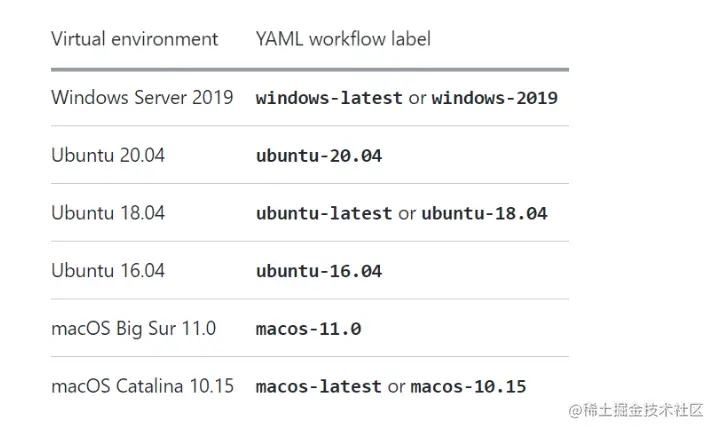Viewport: 718px width, 433px height.
Task: Select the Ubuntu 16.04 environment cell
Action: tap(108, 271)
